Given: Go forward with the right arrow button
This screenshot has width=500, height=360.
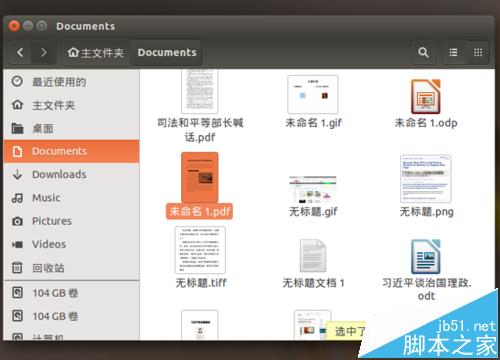Looking at the screenshot, I should [43, 52].
